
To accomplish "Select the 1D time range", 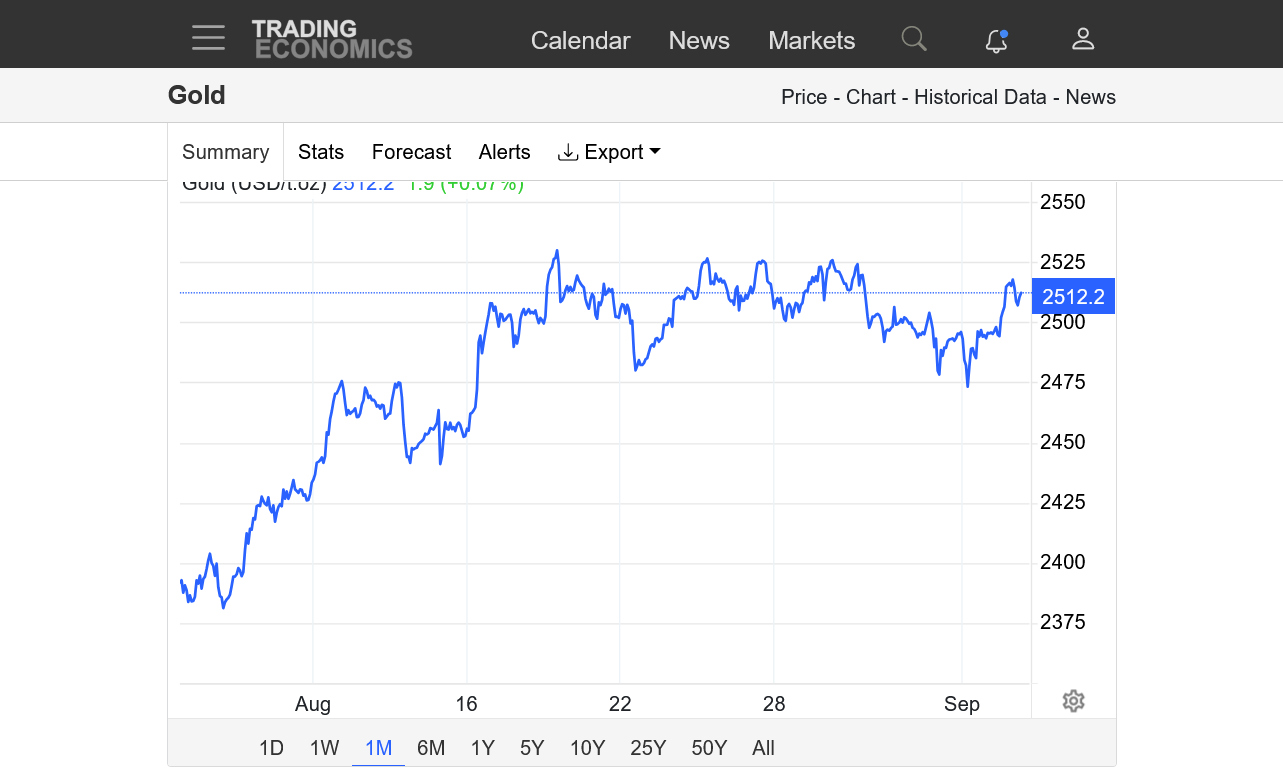I will point(271,748).
